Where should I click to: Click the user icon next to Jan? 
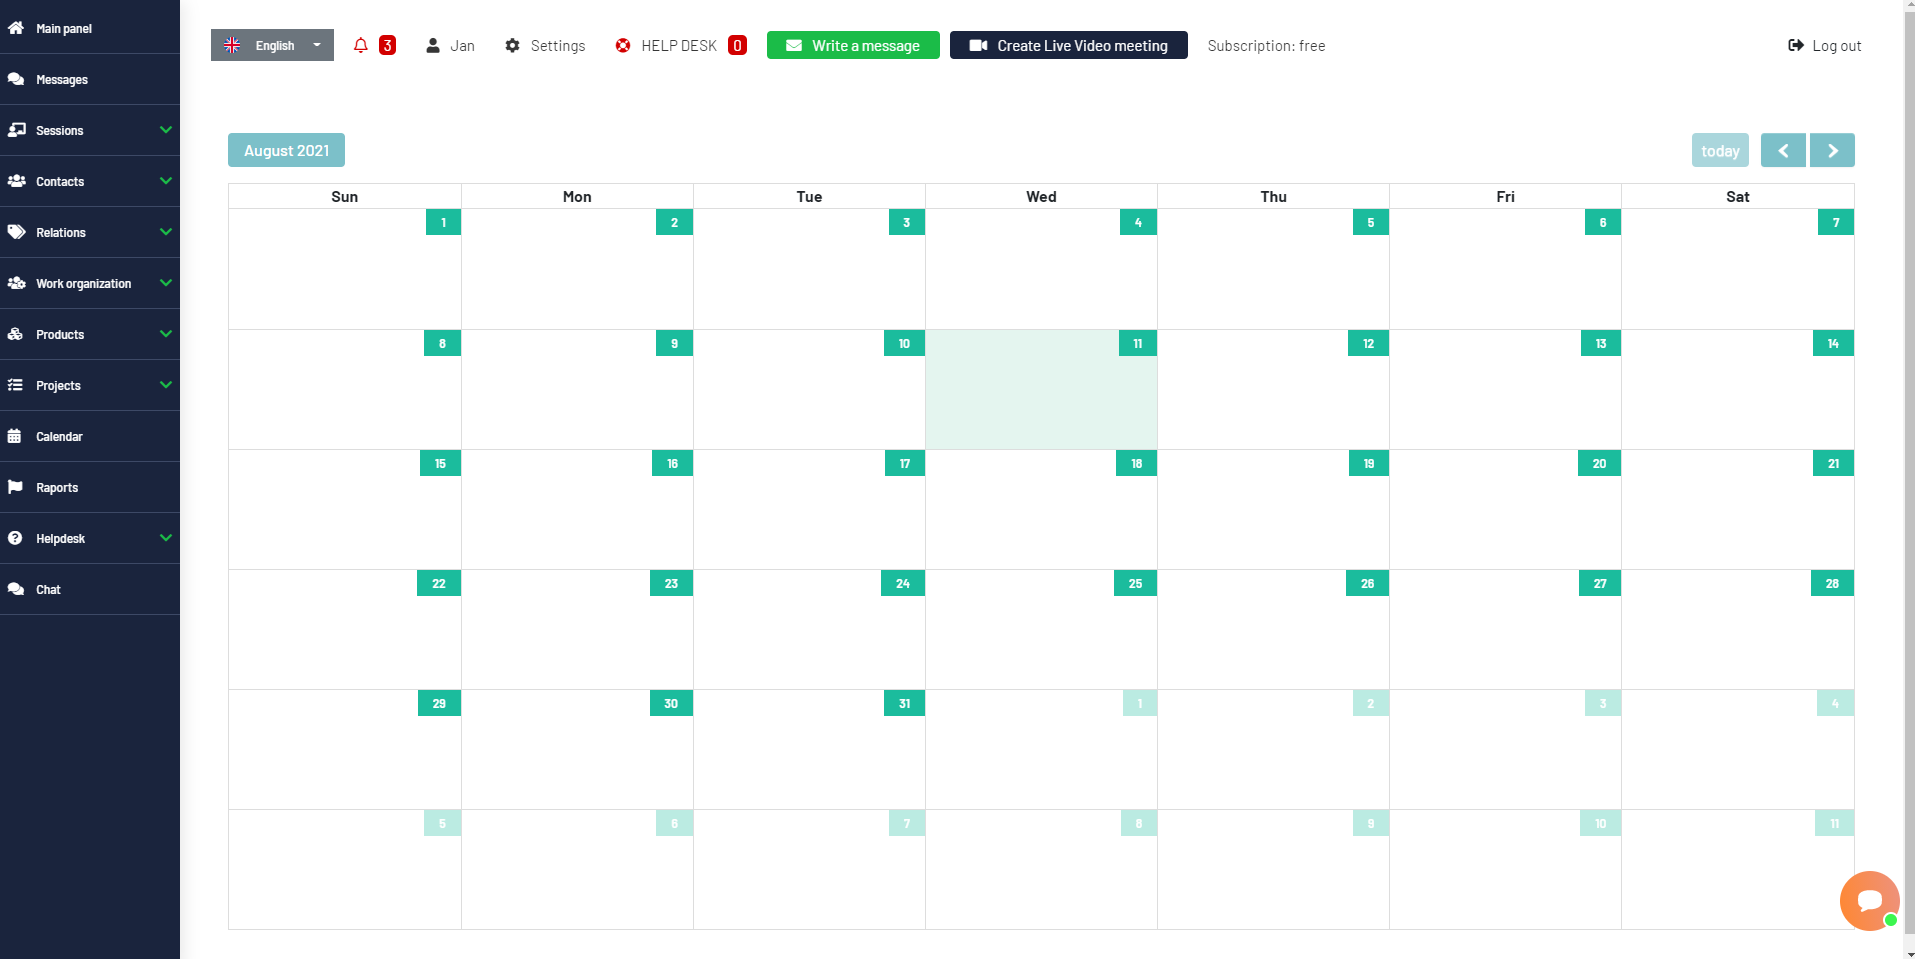(432, 45)
